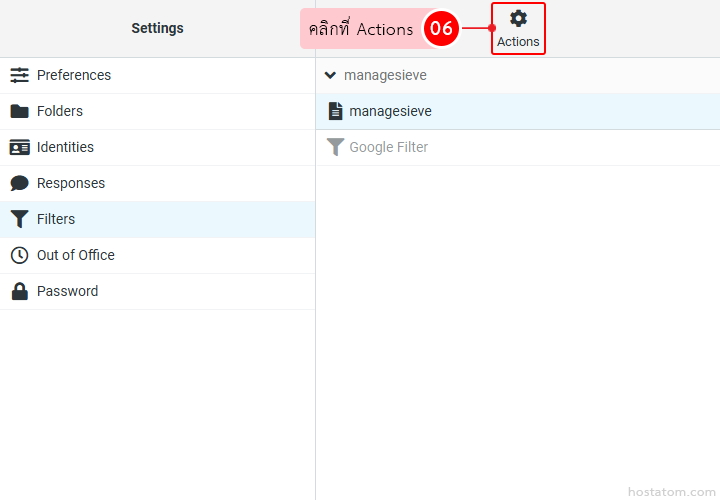
Task: Click the Responses speech bubble icon
Action: coord(19,183)
